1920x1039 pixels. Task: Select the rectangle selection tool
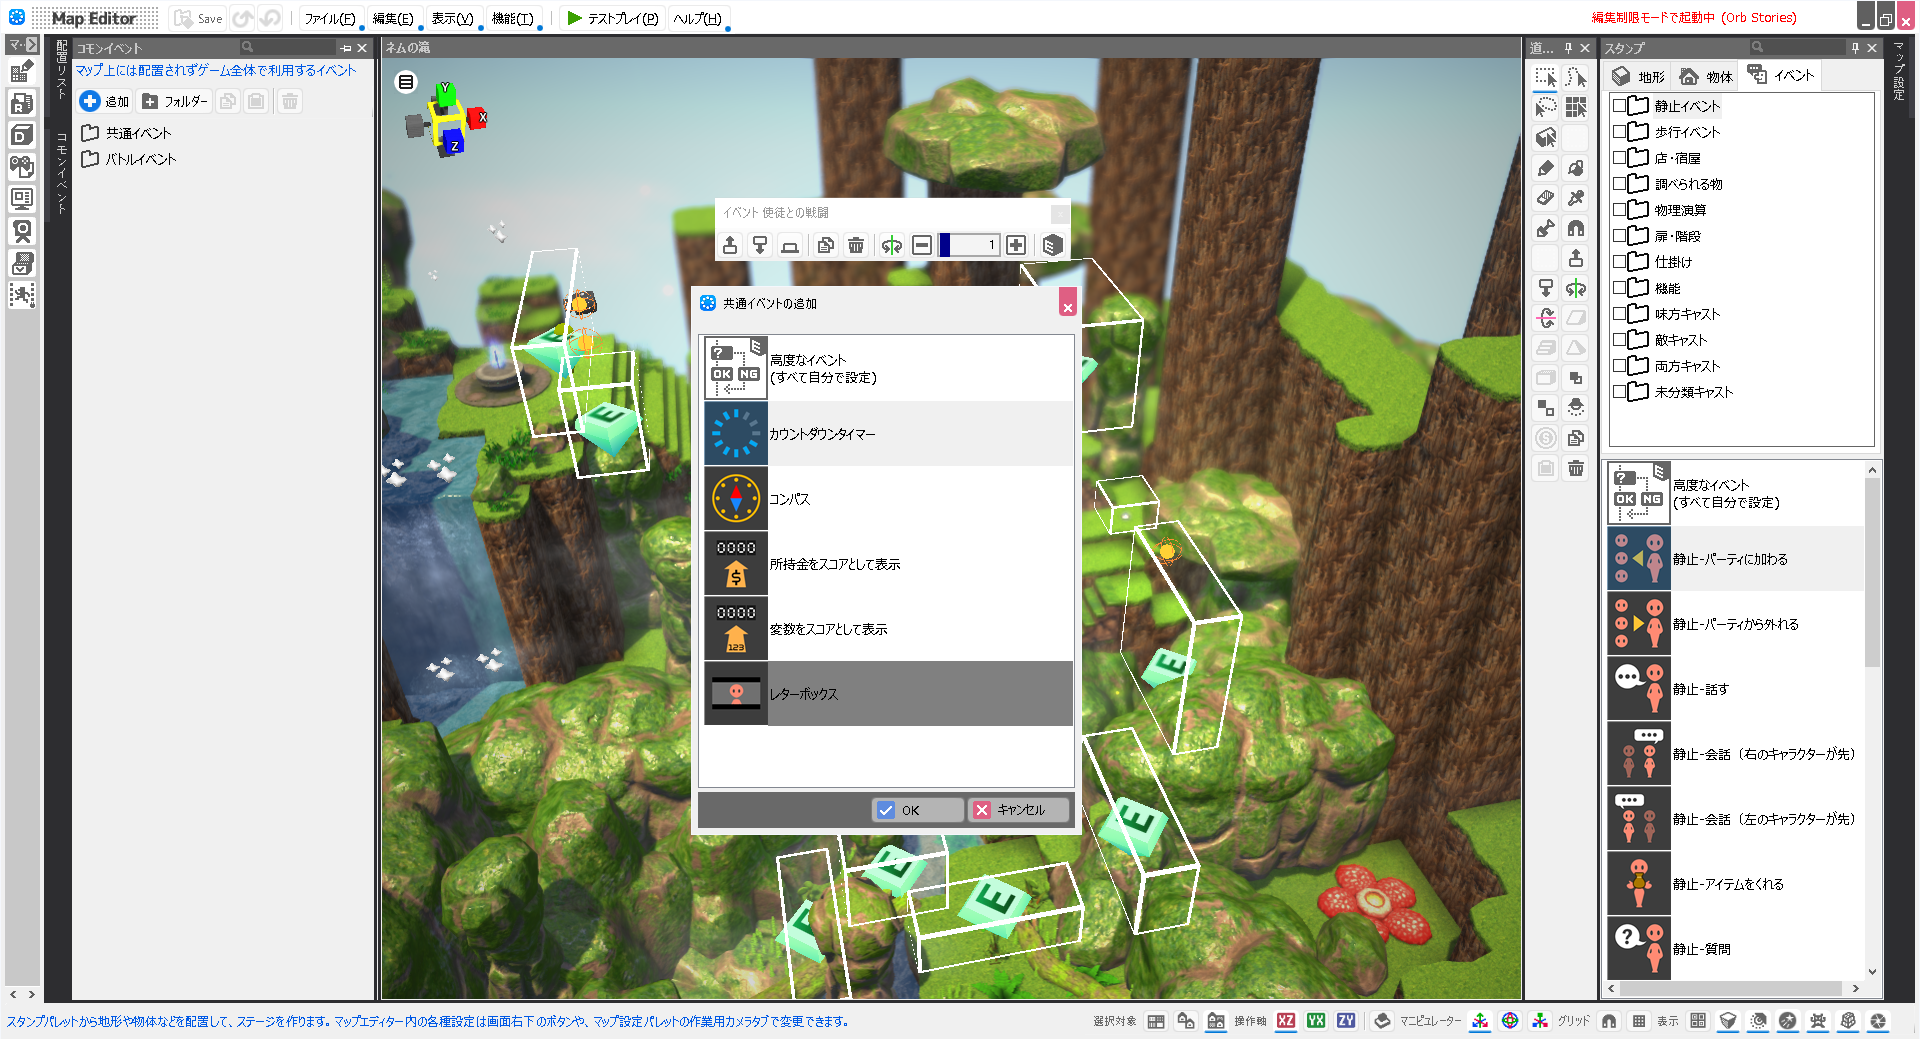[x=1546, y=78]
